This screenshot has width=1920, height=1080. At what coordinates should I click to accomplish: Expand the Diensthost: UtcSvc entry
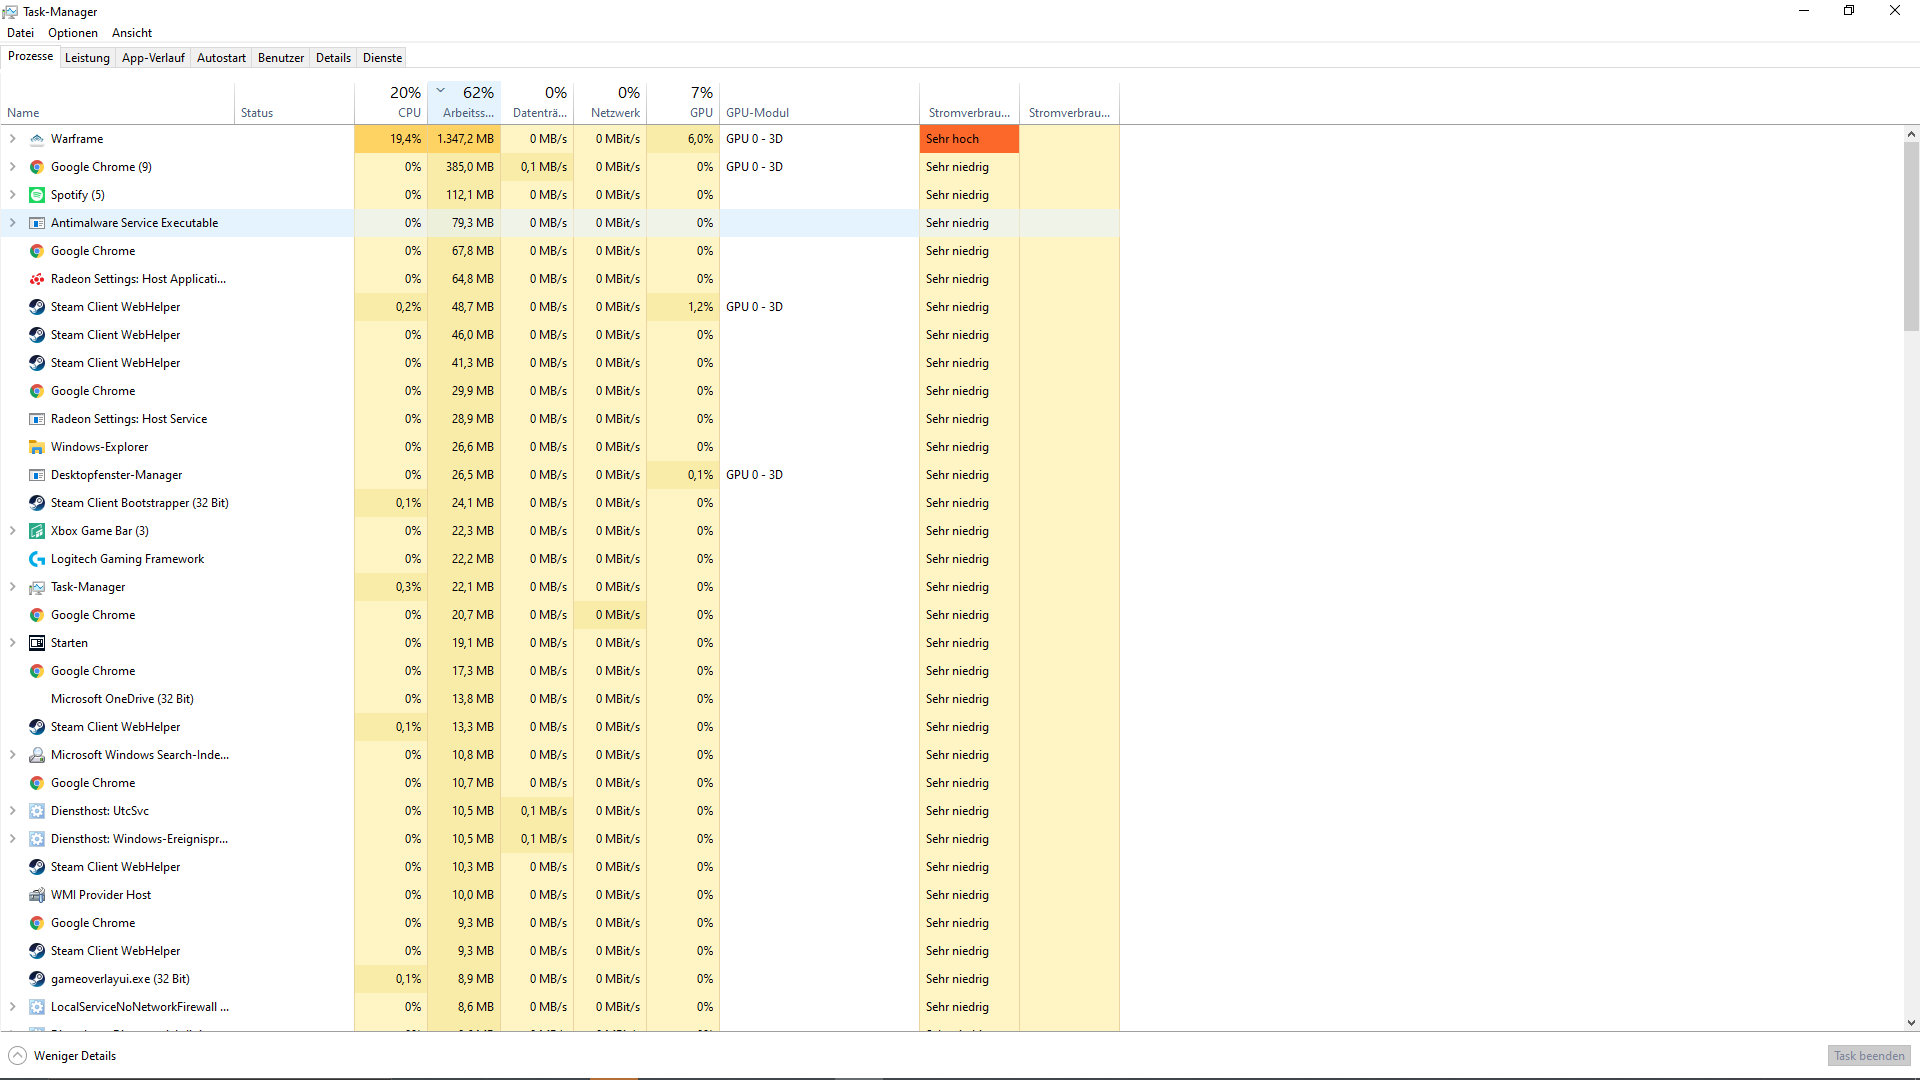(12, 811)
